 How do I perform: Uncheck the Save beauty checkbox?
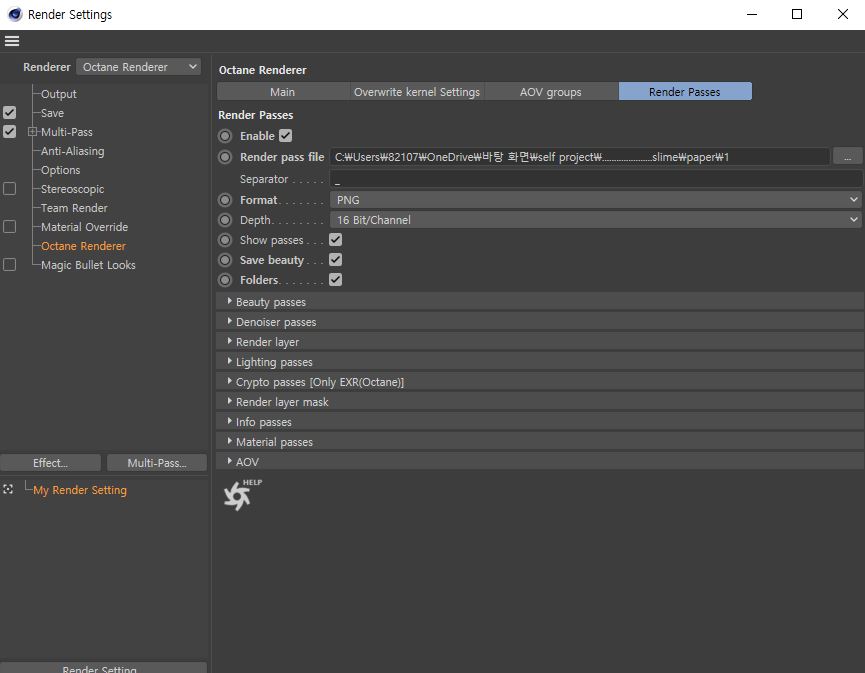pos(335,260)
